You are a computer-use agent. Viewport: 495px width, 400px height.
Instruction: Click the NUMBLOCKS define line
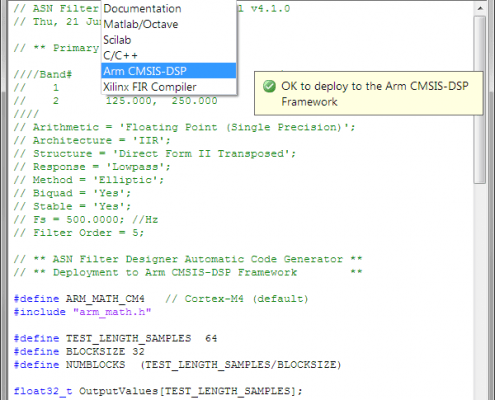pos(177,365)
